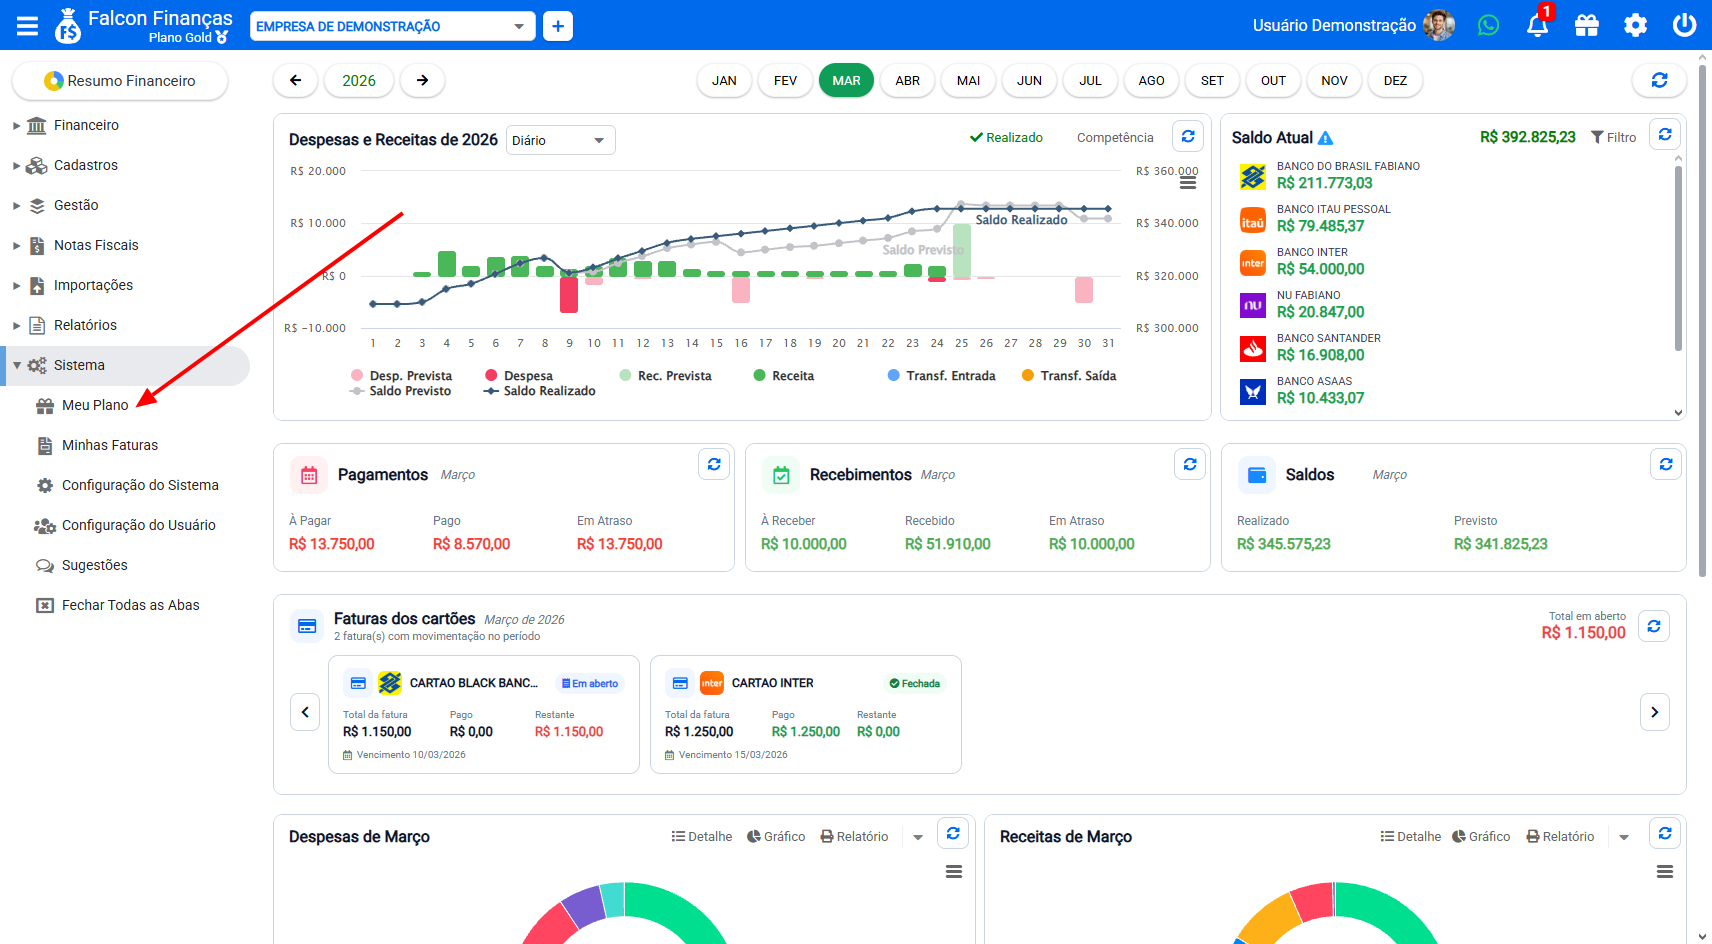The height and width of the screenshot is (944, 1712).
Task: Toggle Desp. Prevista legend series
Action: click(401, 376)
